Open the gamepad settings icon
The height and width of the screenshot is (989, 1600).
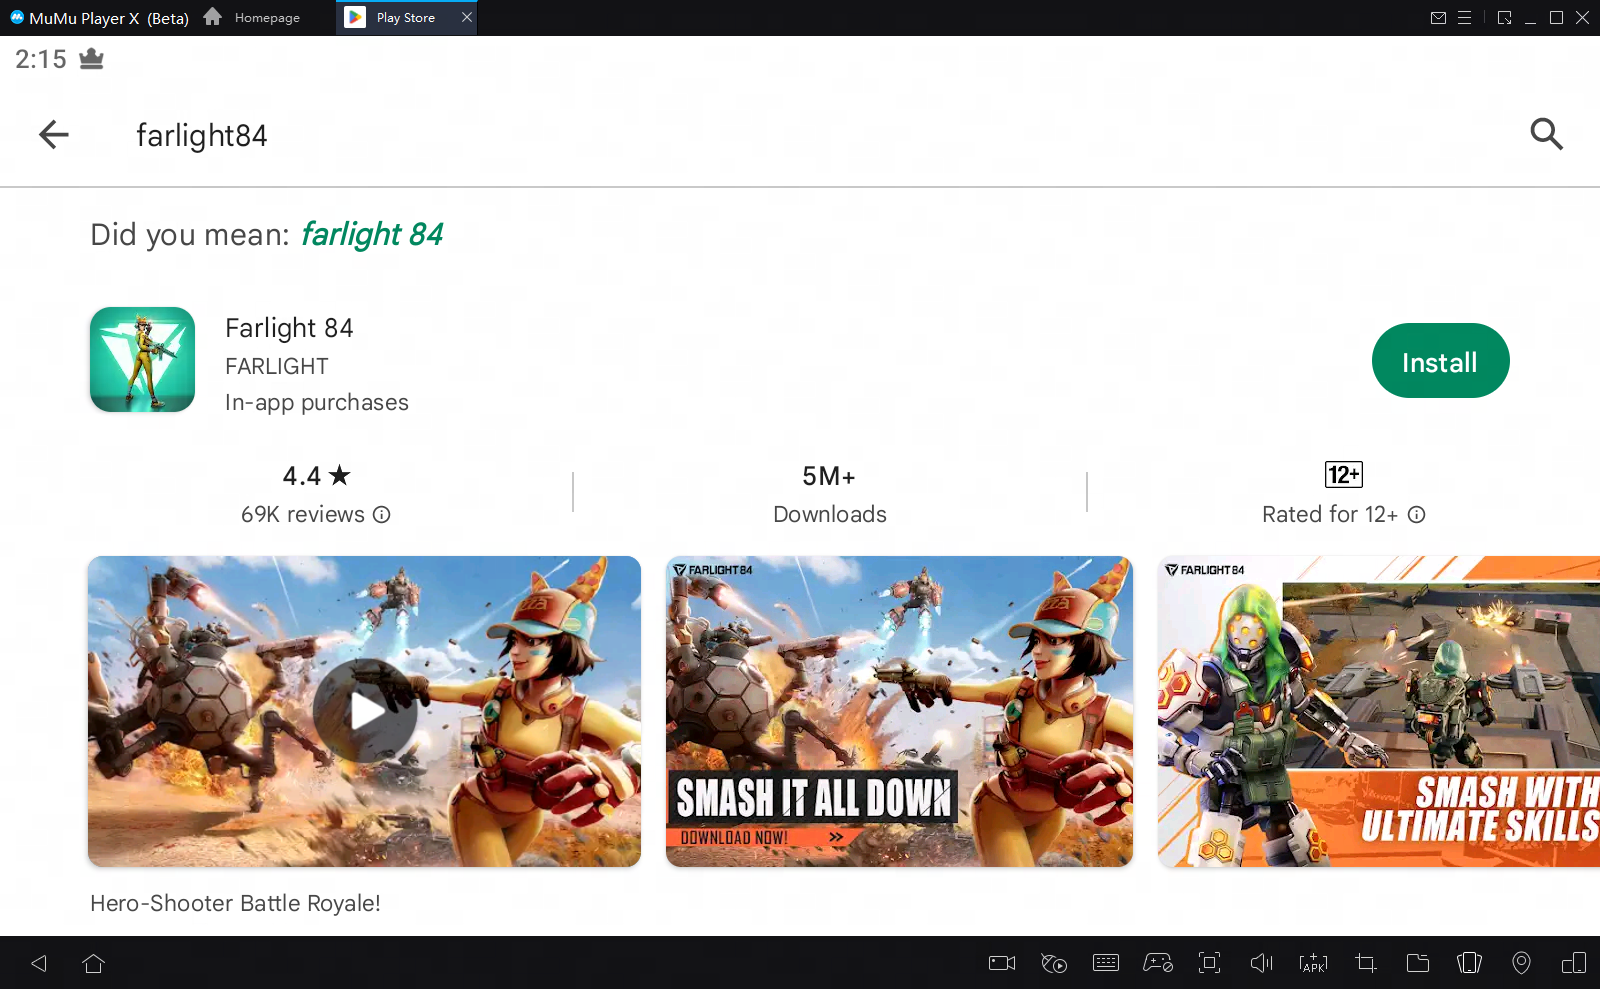point(1158,963)
